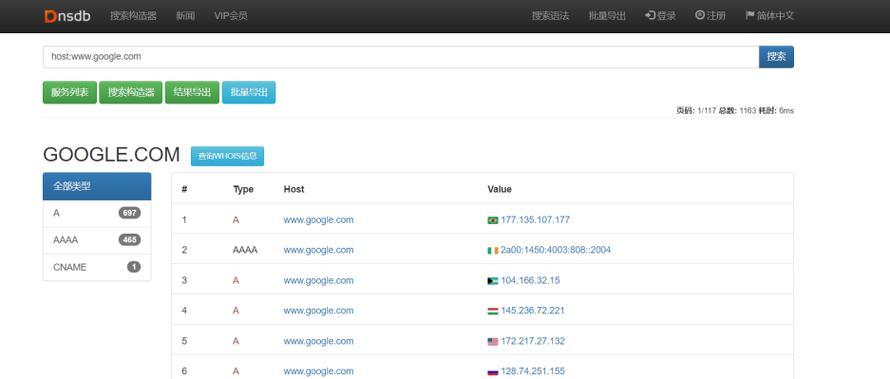The height and width of the screenshot is (379, 890).
Task: Click the flag beside 104.166.32.15
Action: 493,281
